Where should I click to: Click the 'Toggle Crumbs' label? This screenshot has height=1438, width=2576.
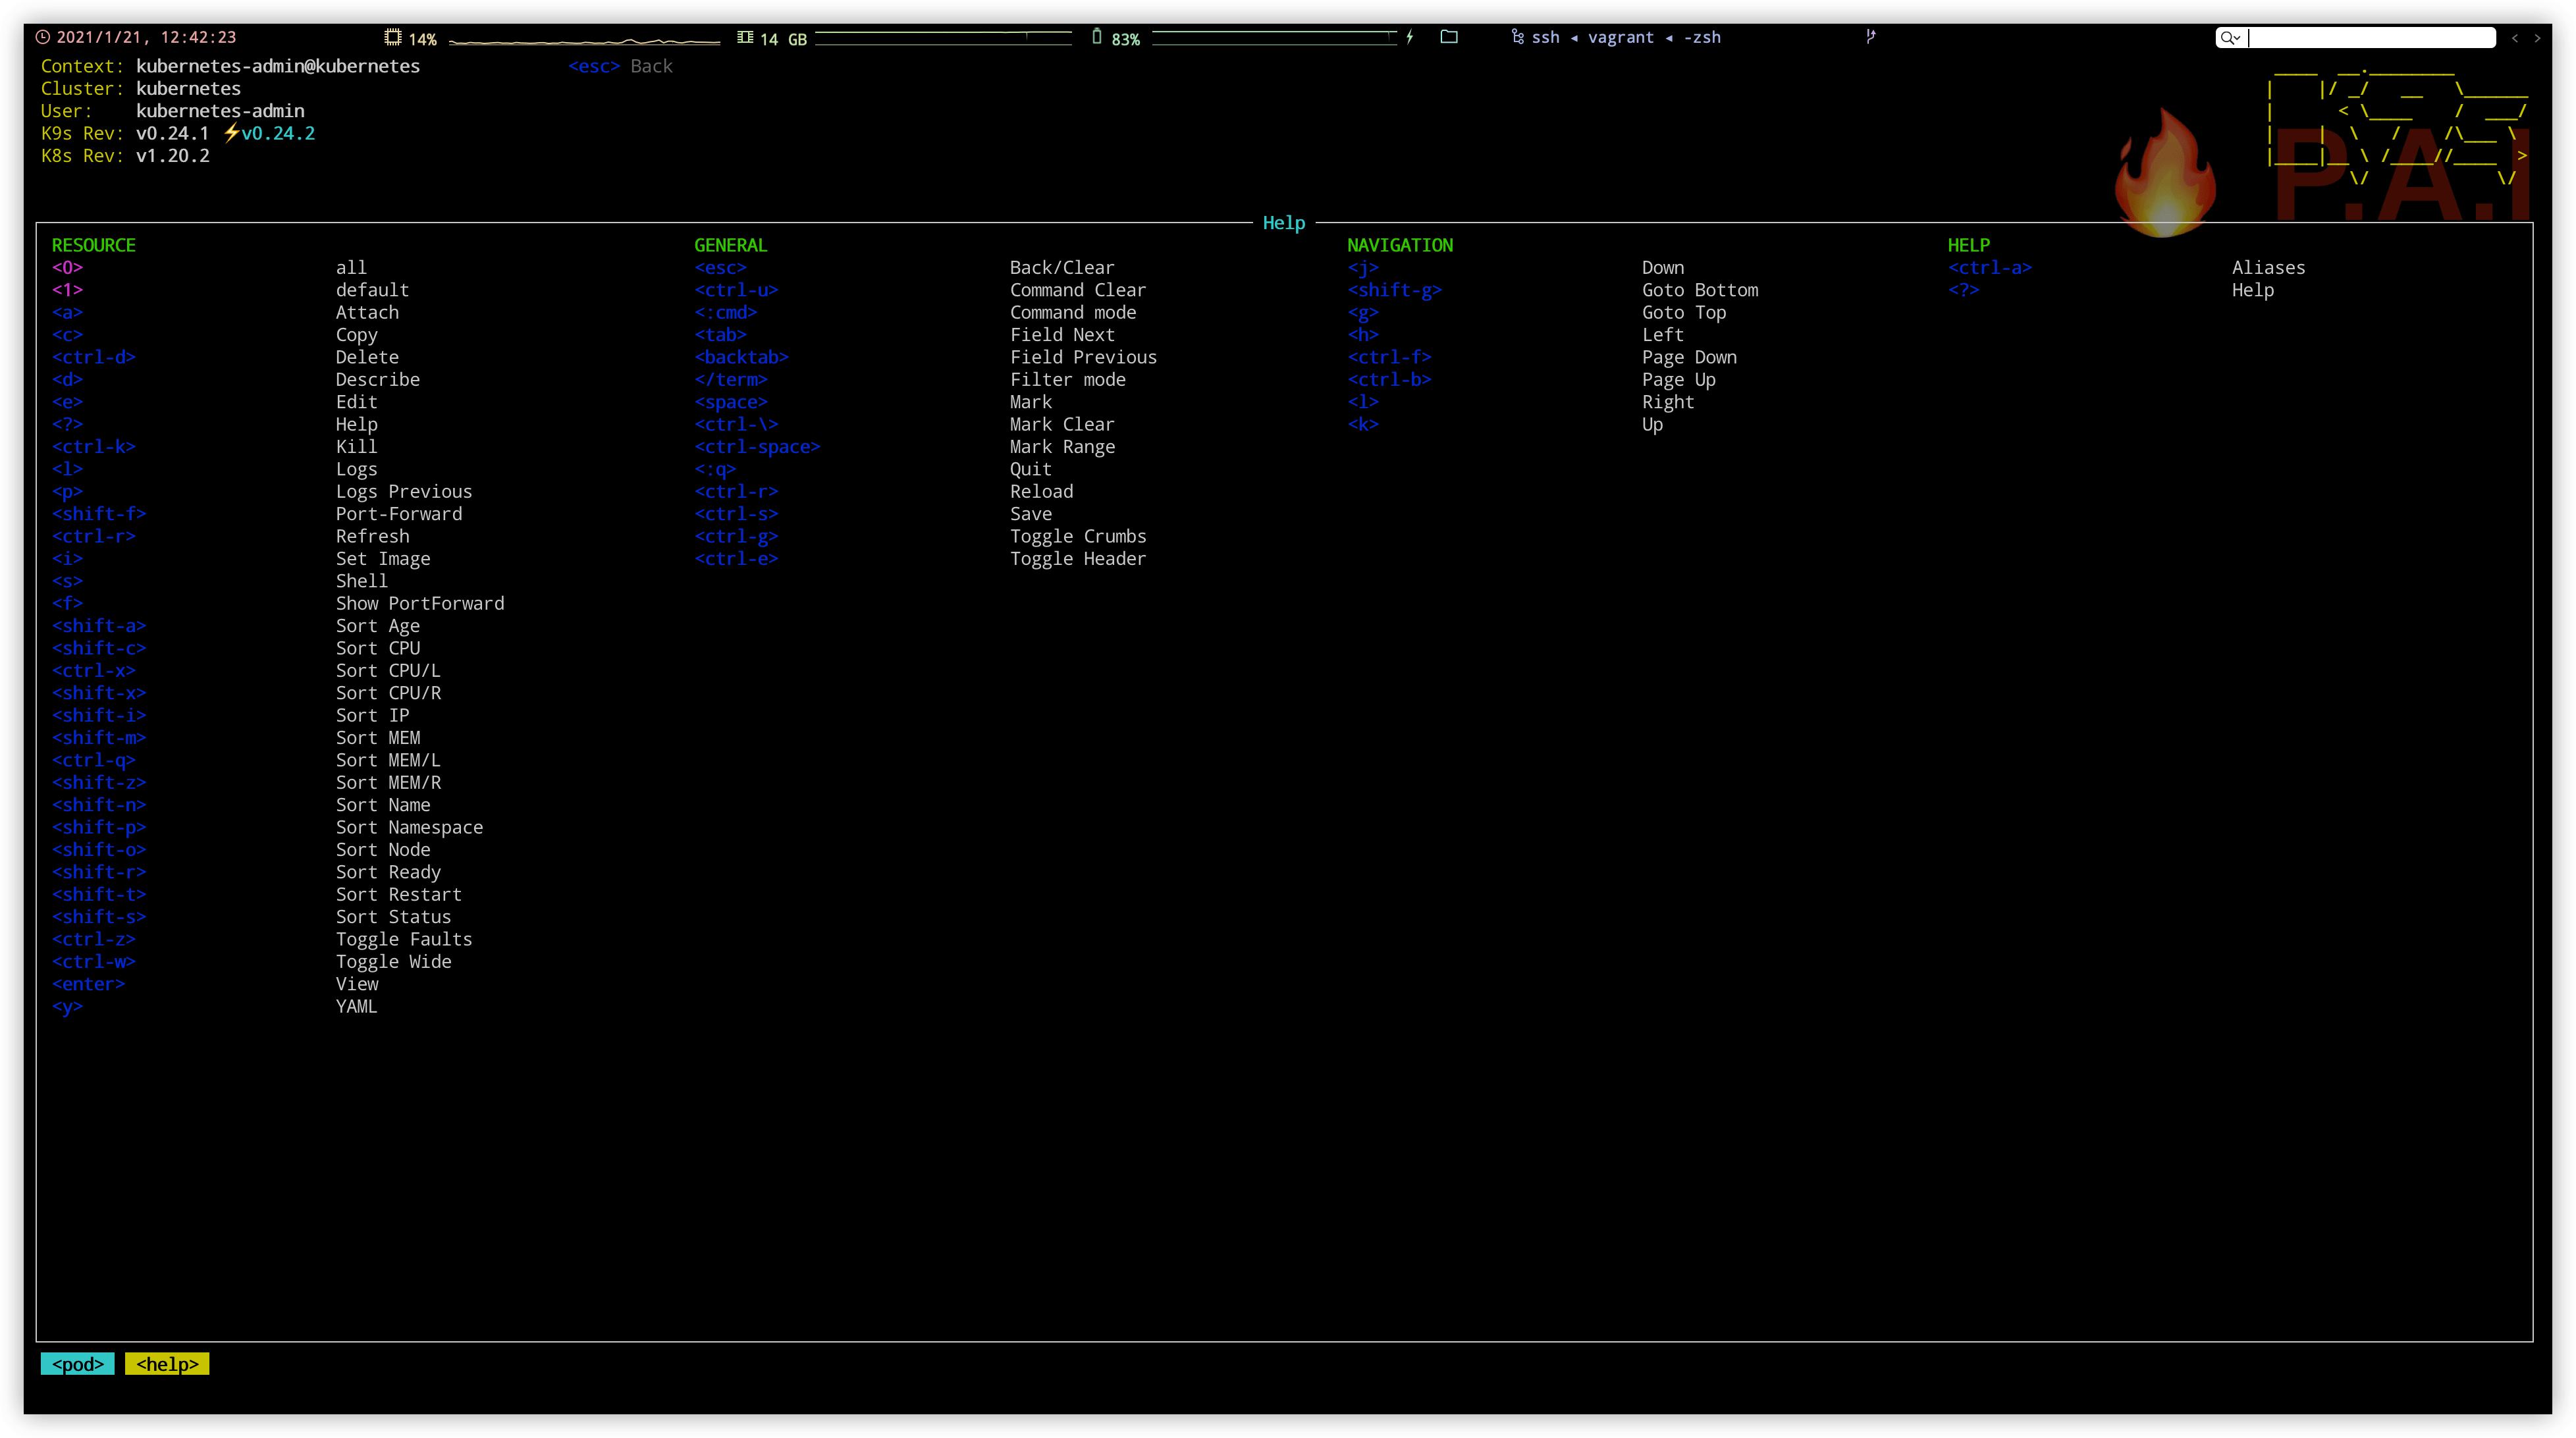1078,536
